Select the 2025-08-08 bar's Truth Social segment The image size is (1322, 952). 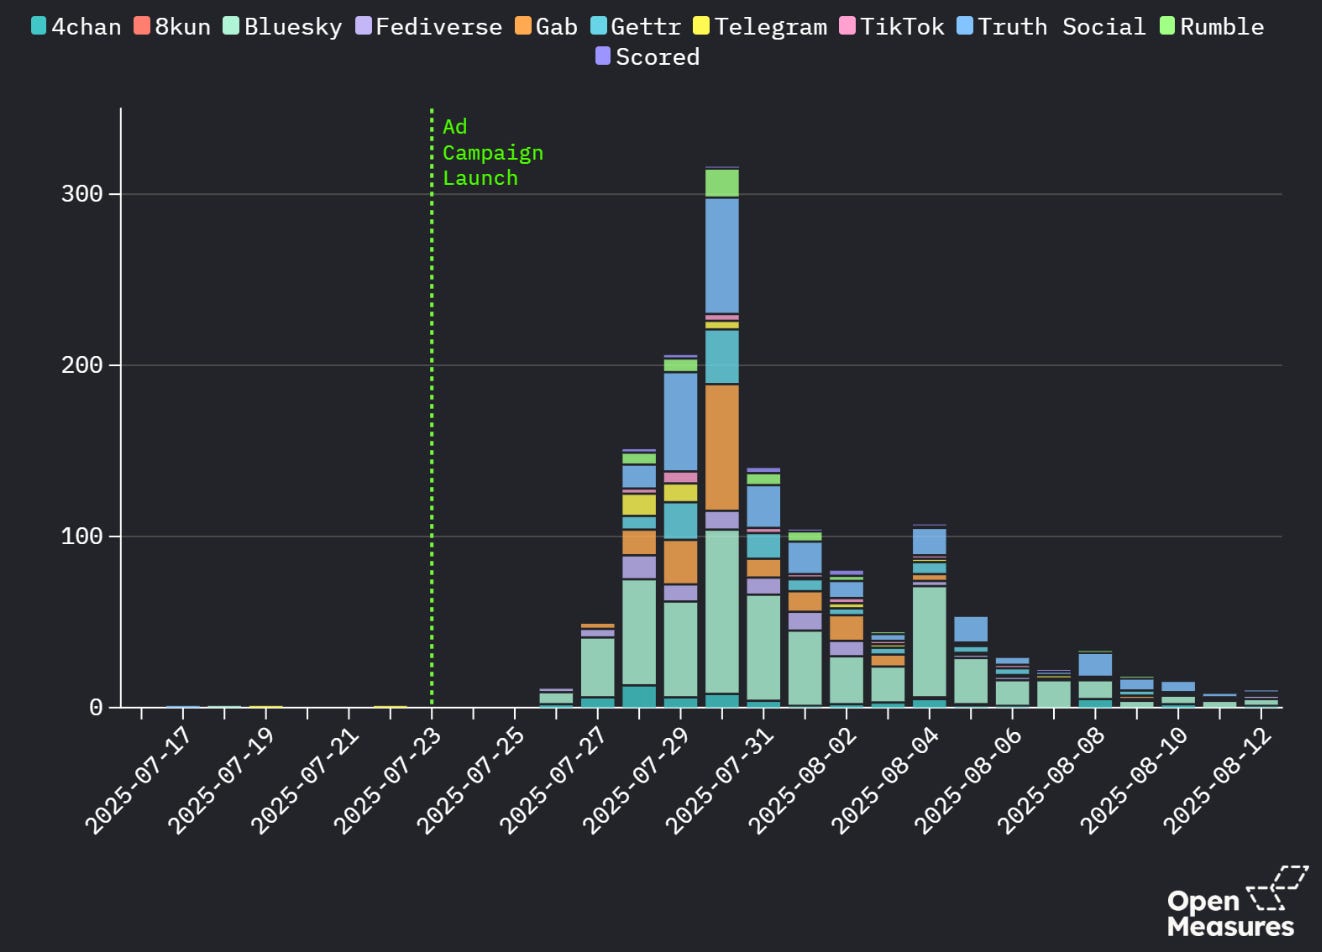click(1095, 665)
